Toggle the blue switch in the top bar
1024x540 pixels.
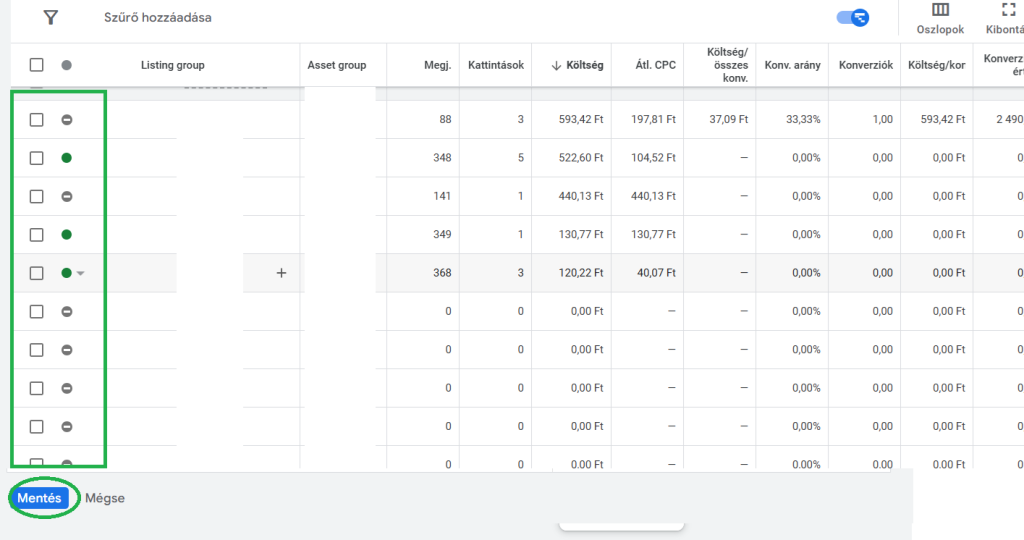point(853,18)
